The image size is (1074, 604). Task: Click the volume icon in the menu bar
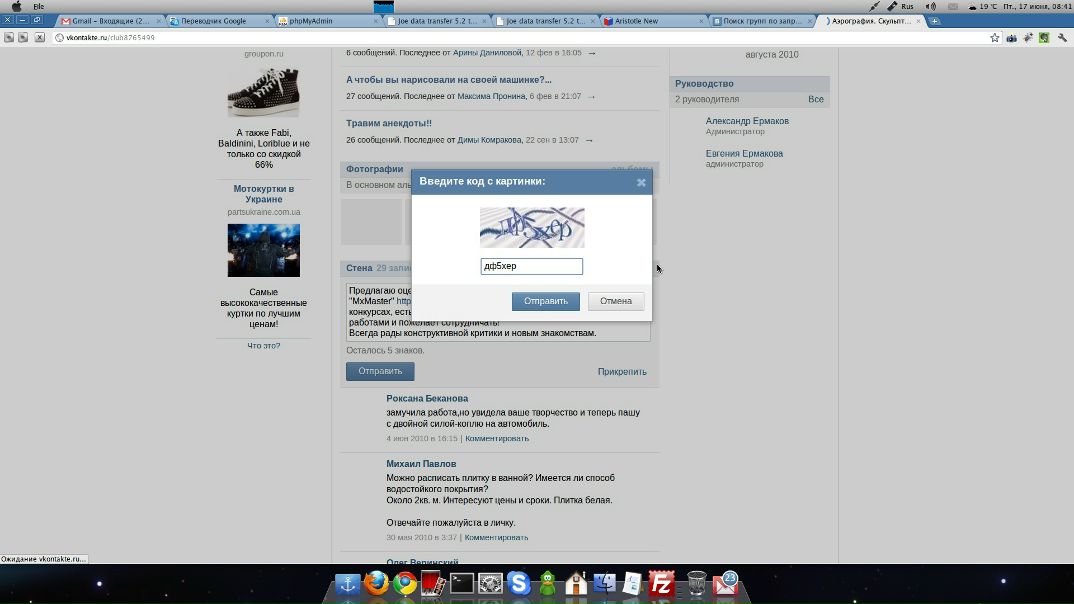coord(932,6)
